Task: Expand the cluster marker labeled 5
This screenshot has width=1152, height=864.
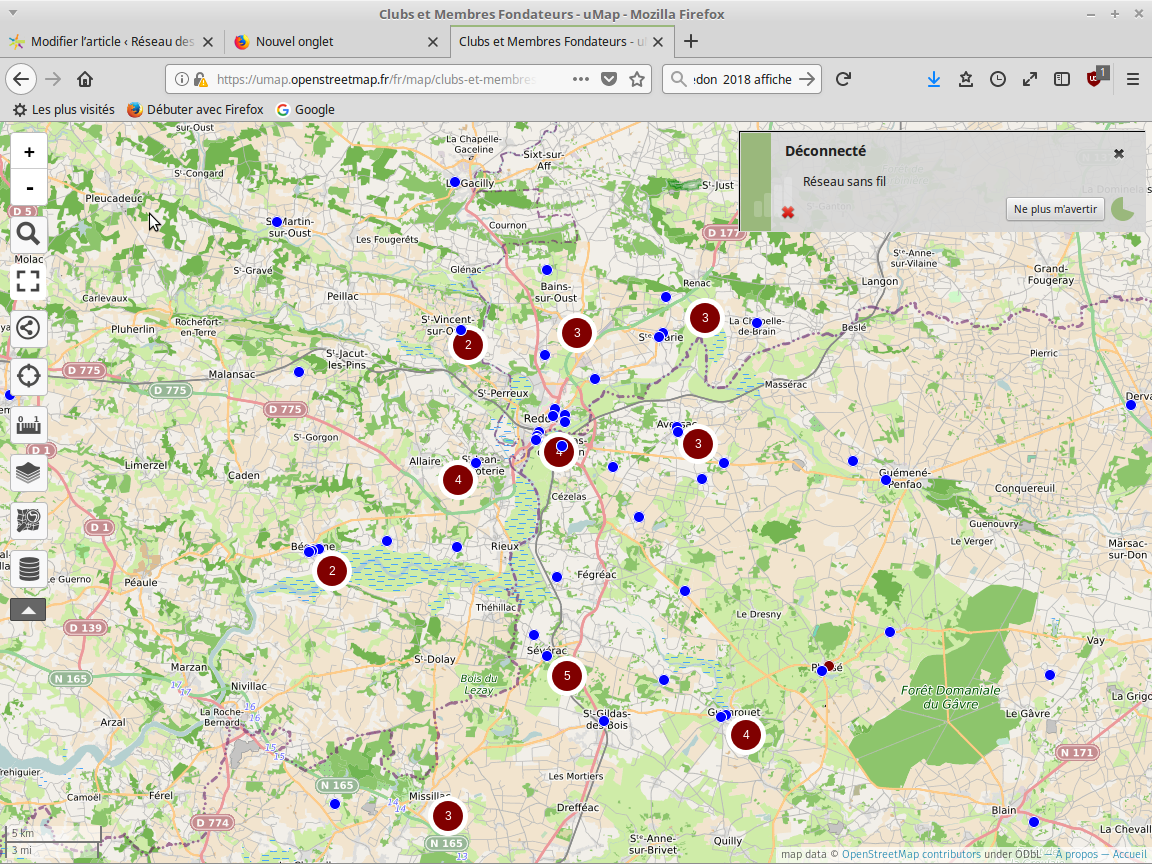Action: [x=567, y=676]
